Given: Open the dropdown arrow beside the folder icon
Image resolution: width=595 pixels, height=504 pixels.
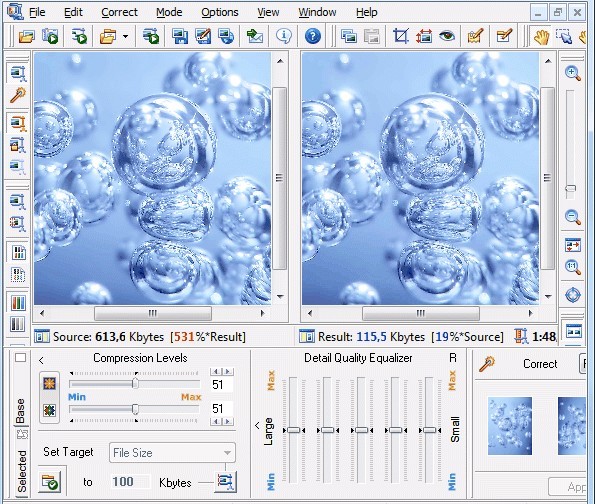Looking at the screenshot, I should click(x=125, y=37).
